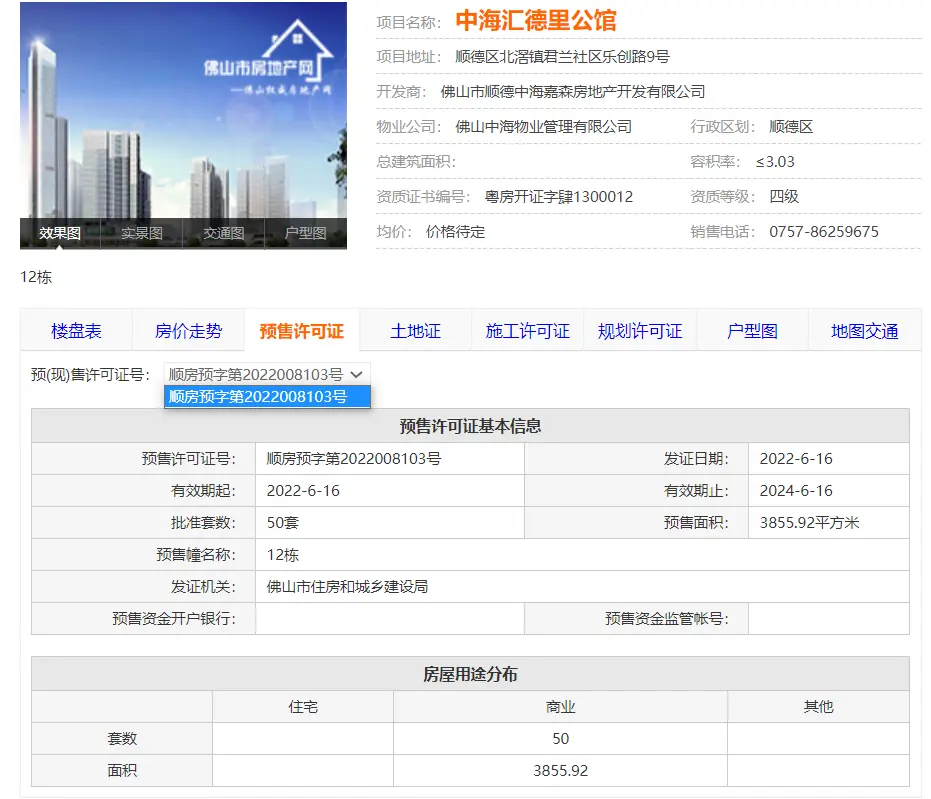The width and height of the screenshot is (931, 799).
Task: Click the plot ratio value ≤3.03
Action: (775, 161)
